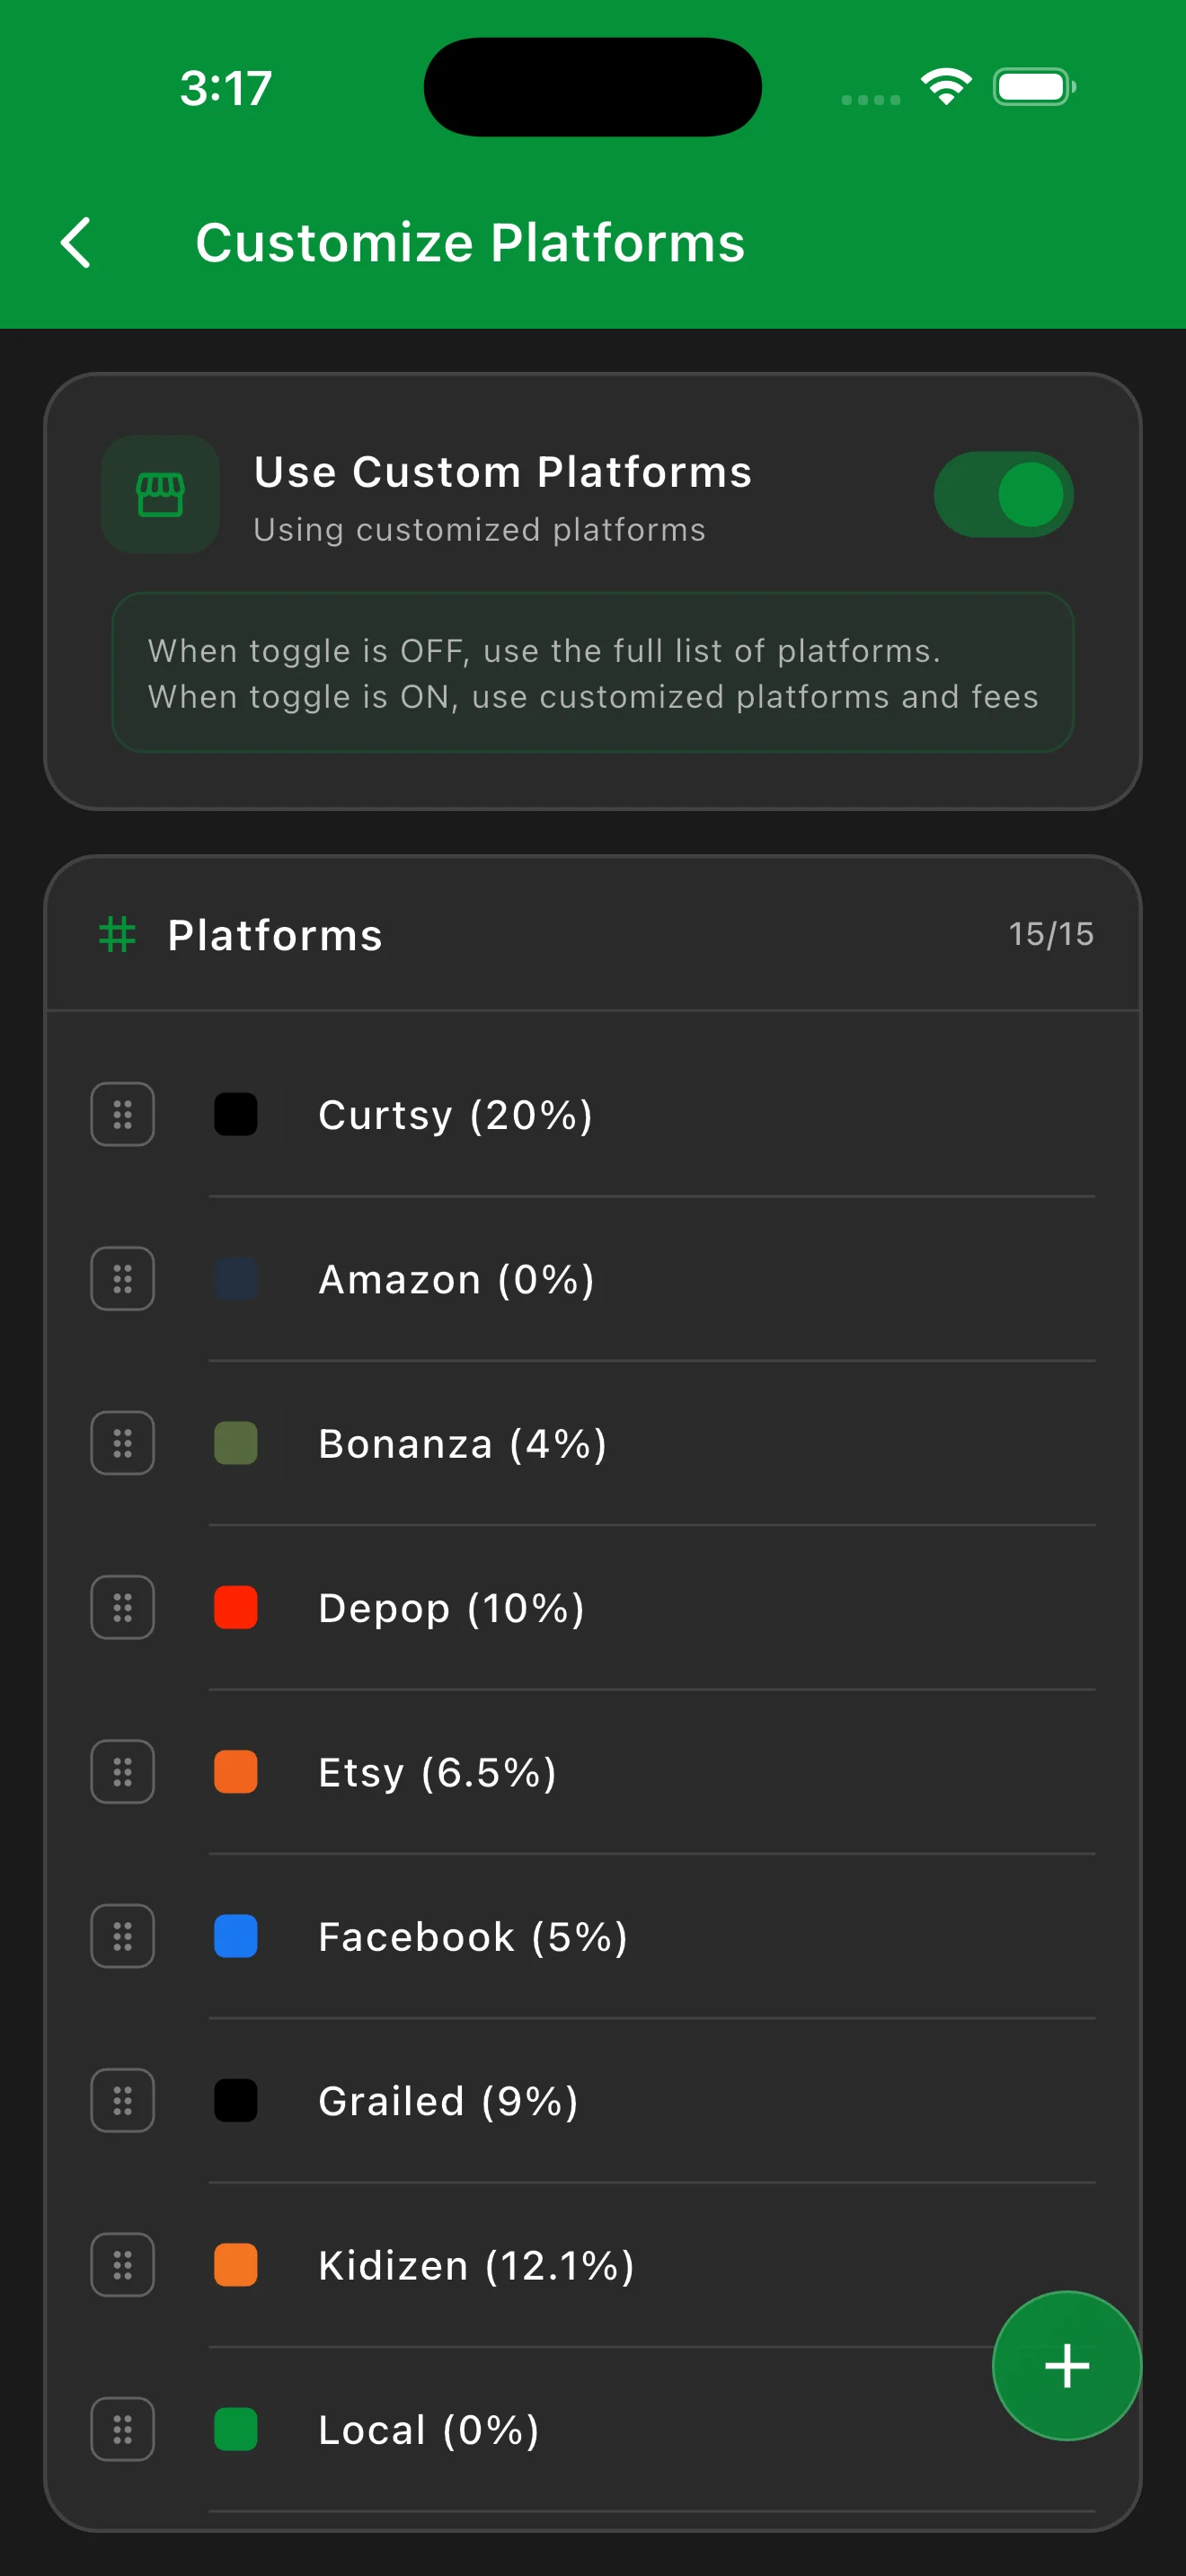Tap the Grailed drag handle icon
The height and width of the screenshot is (2576, 1186).
(122, 2100)
